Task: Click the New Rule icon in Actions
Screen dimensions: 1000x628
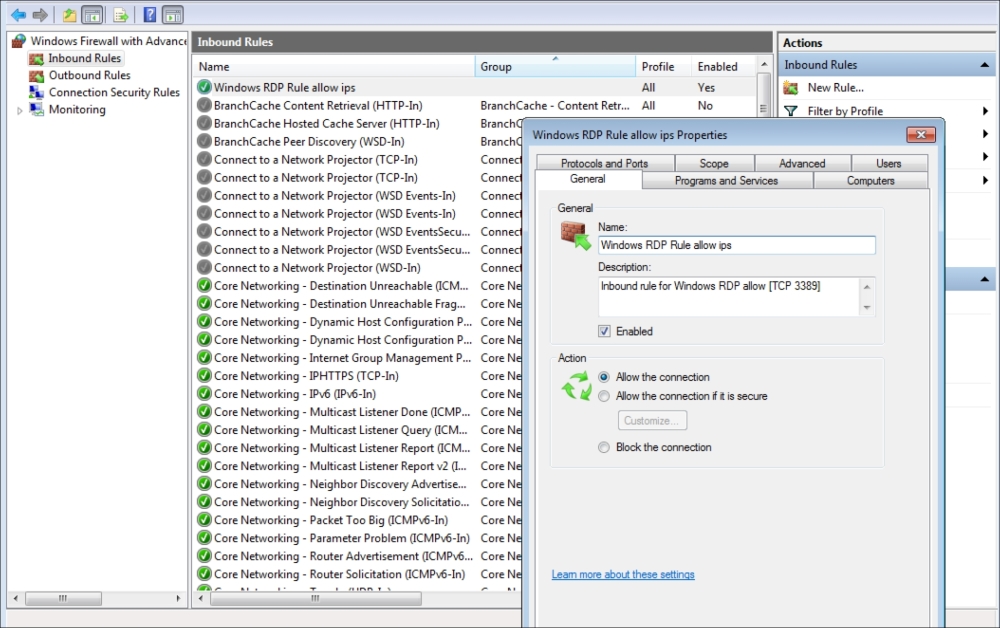Action: coord(791,88)
